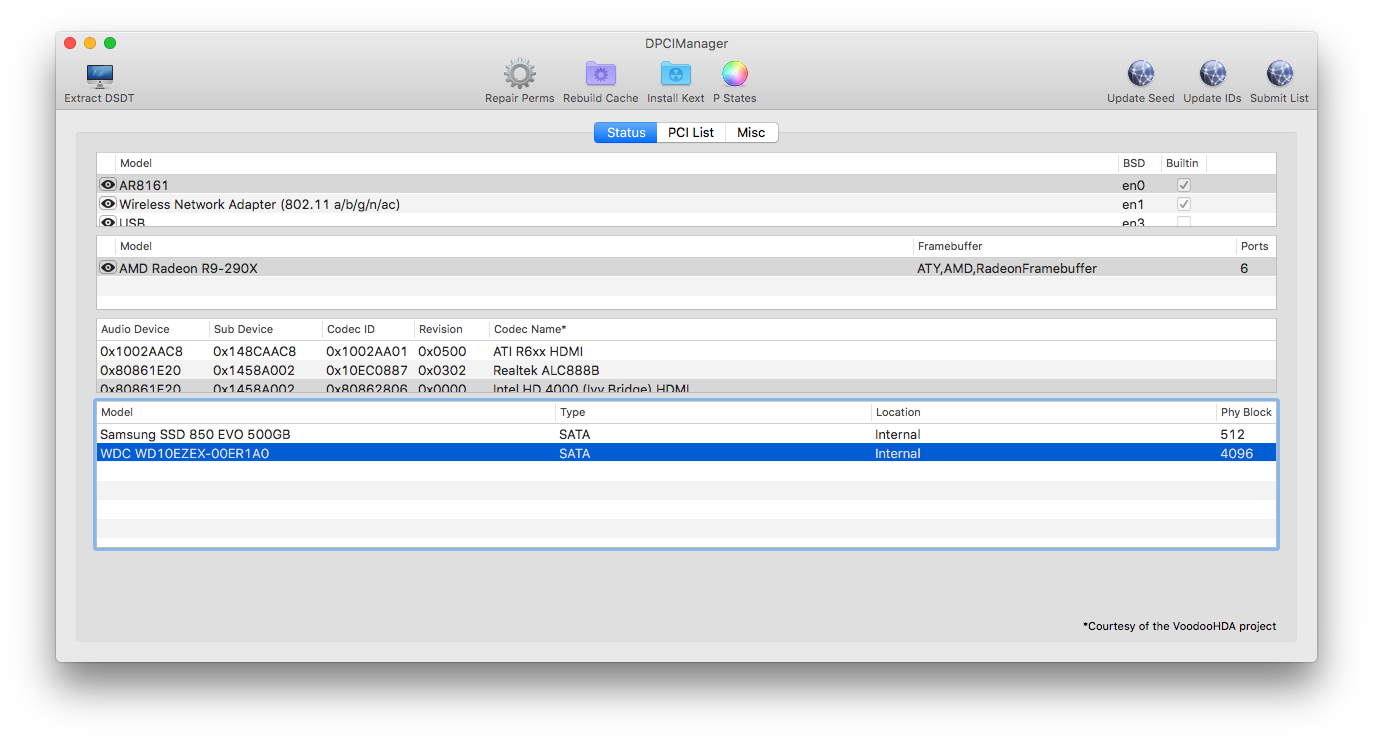Toggle Builtin checkbox for en0
Screen dimensions: 1373x742
tap(1184, 185)
